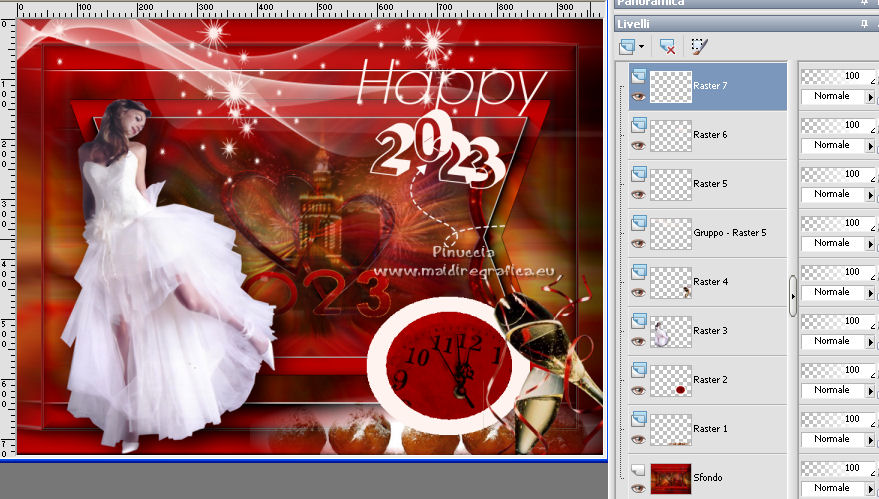Select the Gruppo - Raster 5 layer name
Screen dimensions: 879x499
click(x=729, y=233)
